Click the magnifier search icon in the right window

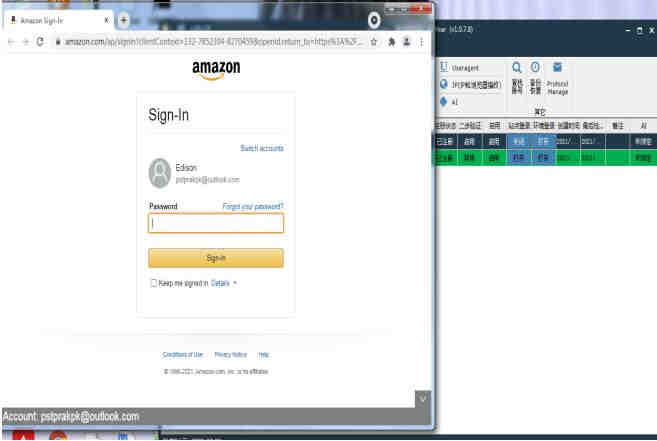pos(517,67)
